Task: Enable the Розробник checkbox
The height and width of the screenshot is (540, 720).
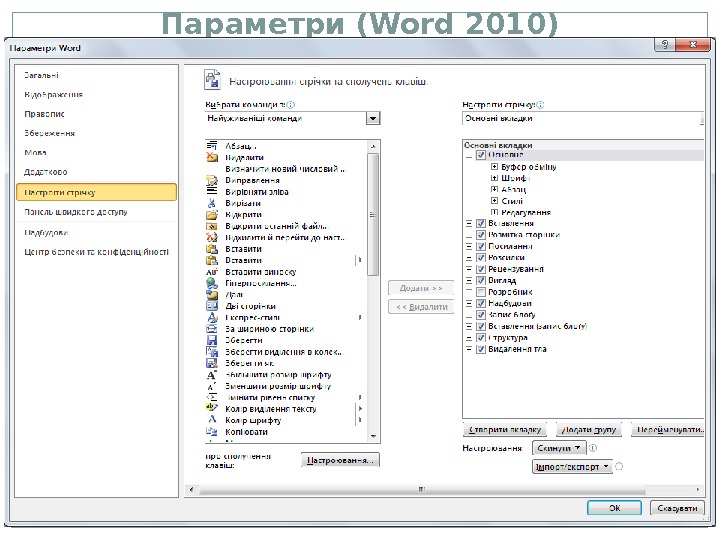Action: point(481,292)
